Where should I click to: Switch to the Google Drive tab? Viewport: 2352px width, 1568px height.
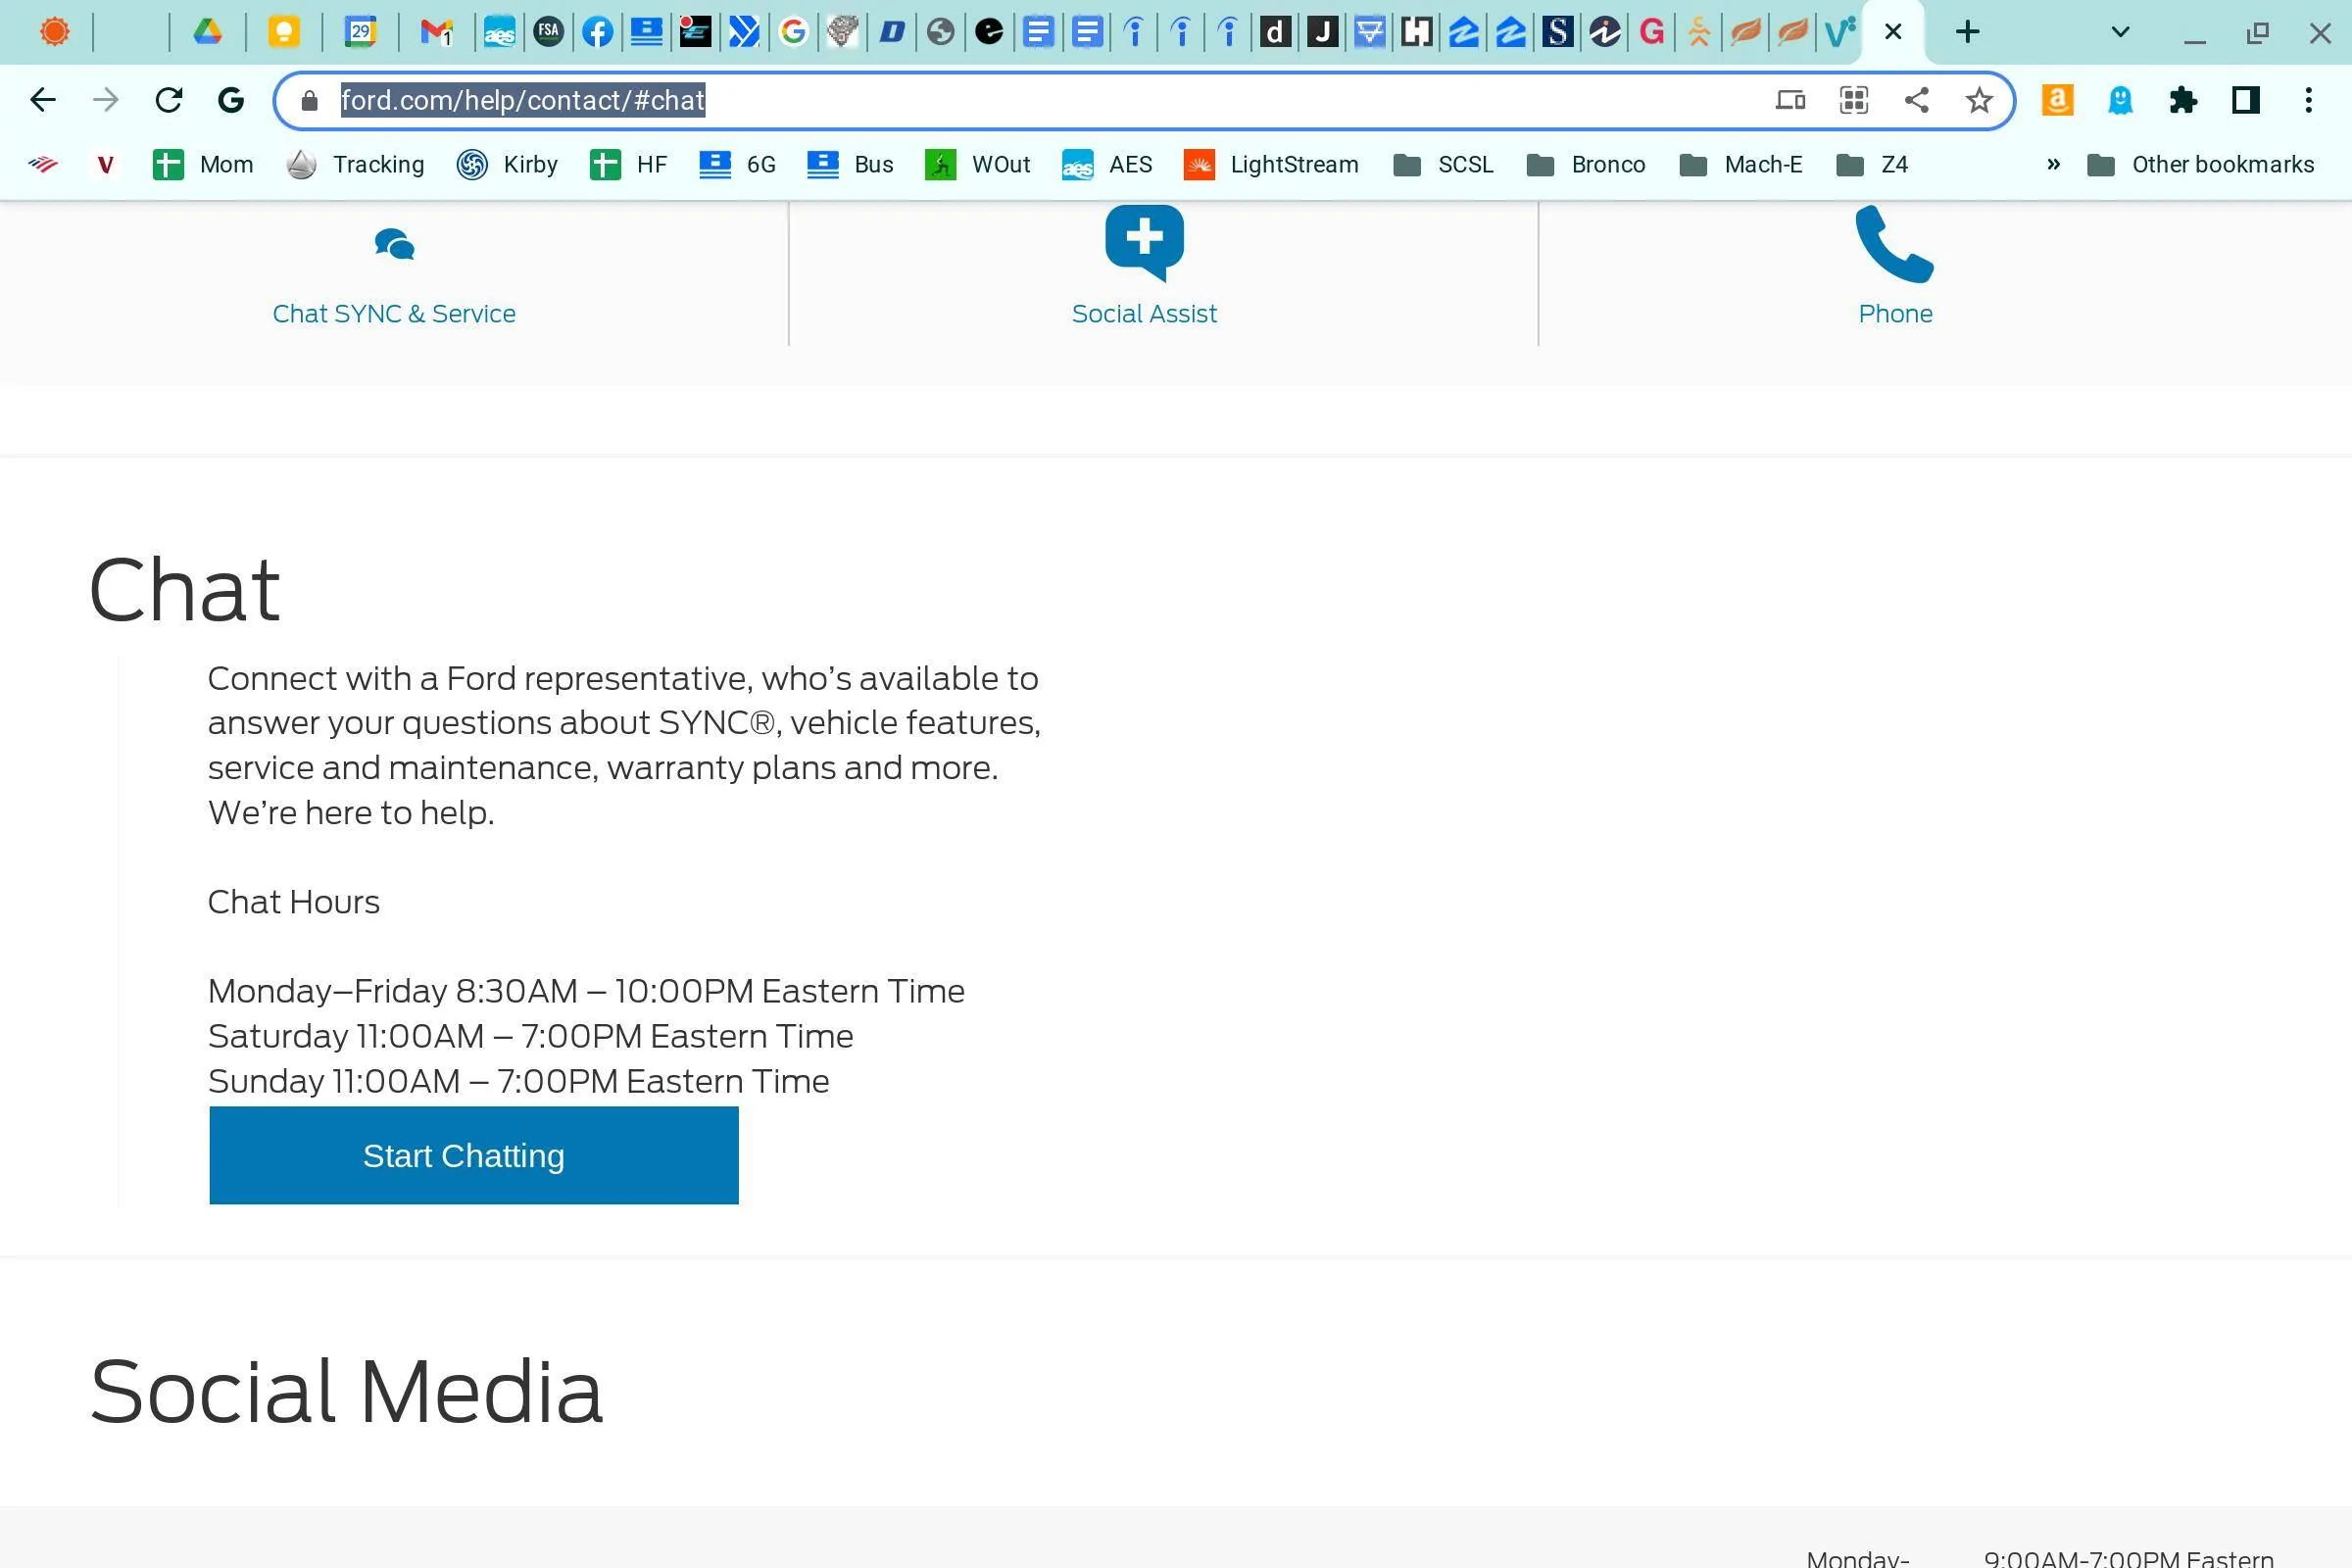pyautogui.click(x=207, y=32)
